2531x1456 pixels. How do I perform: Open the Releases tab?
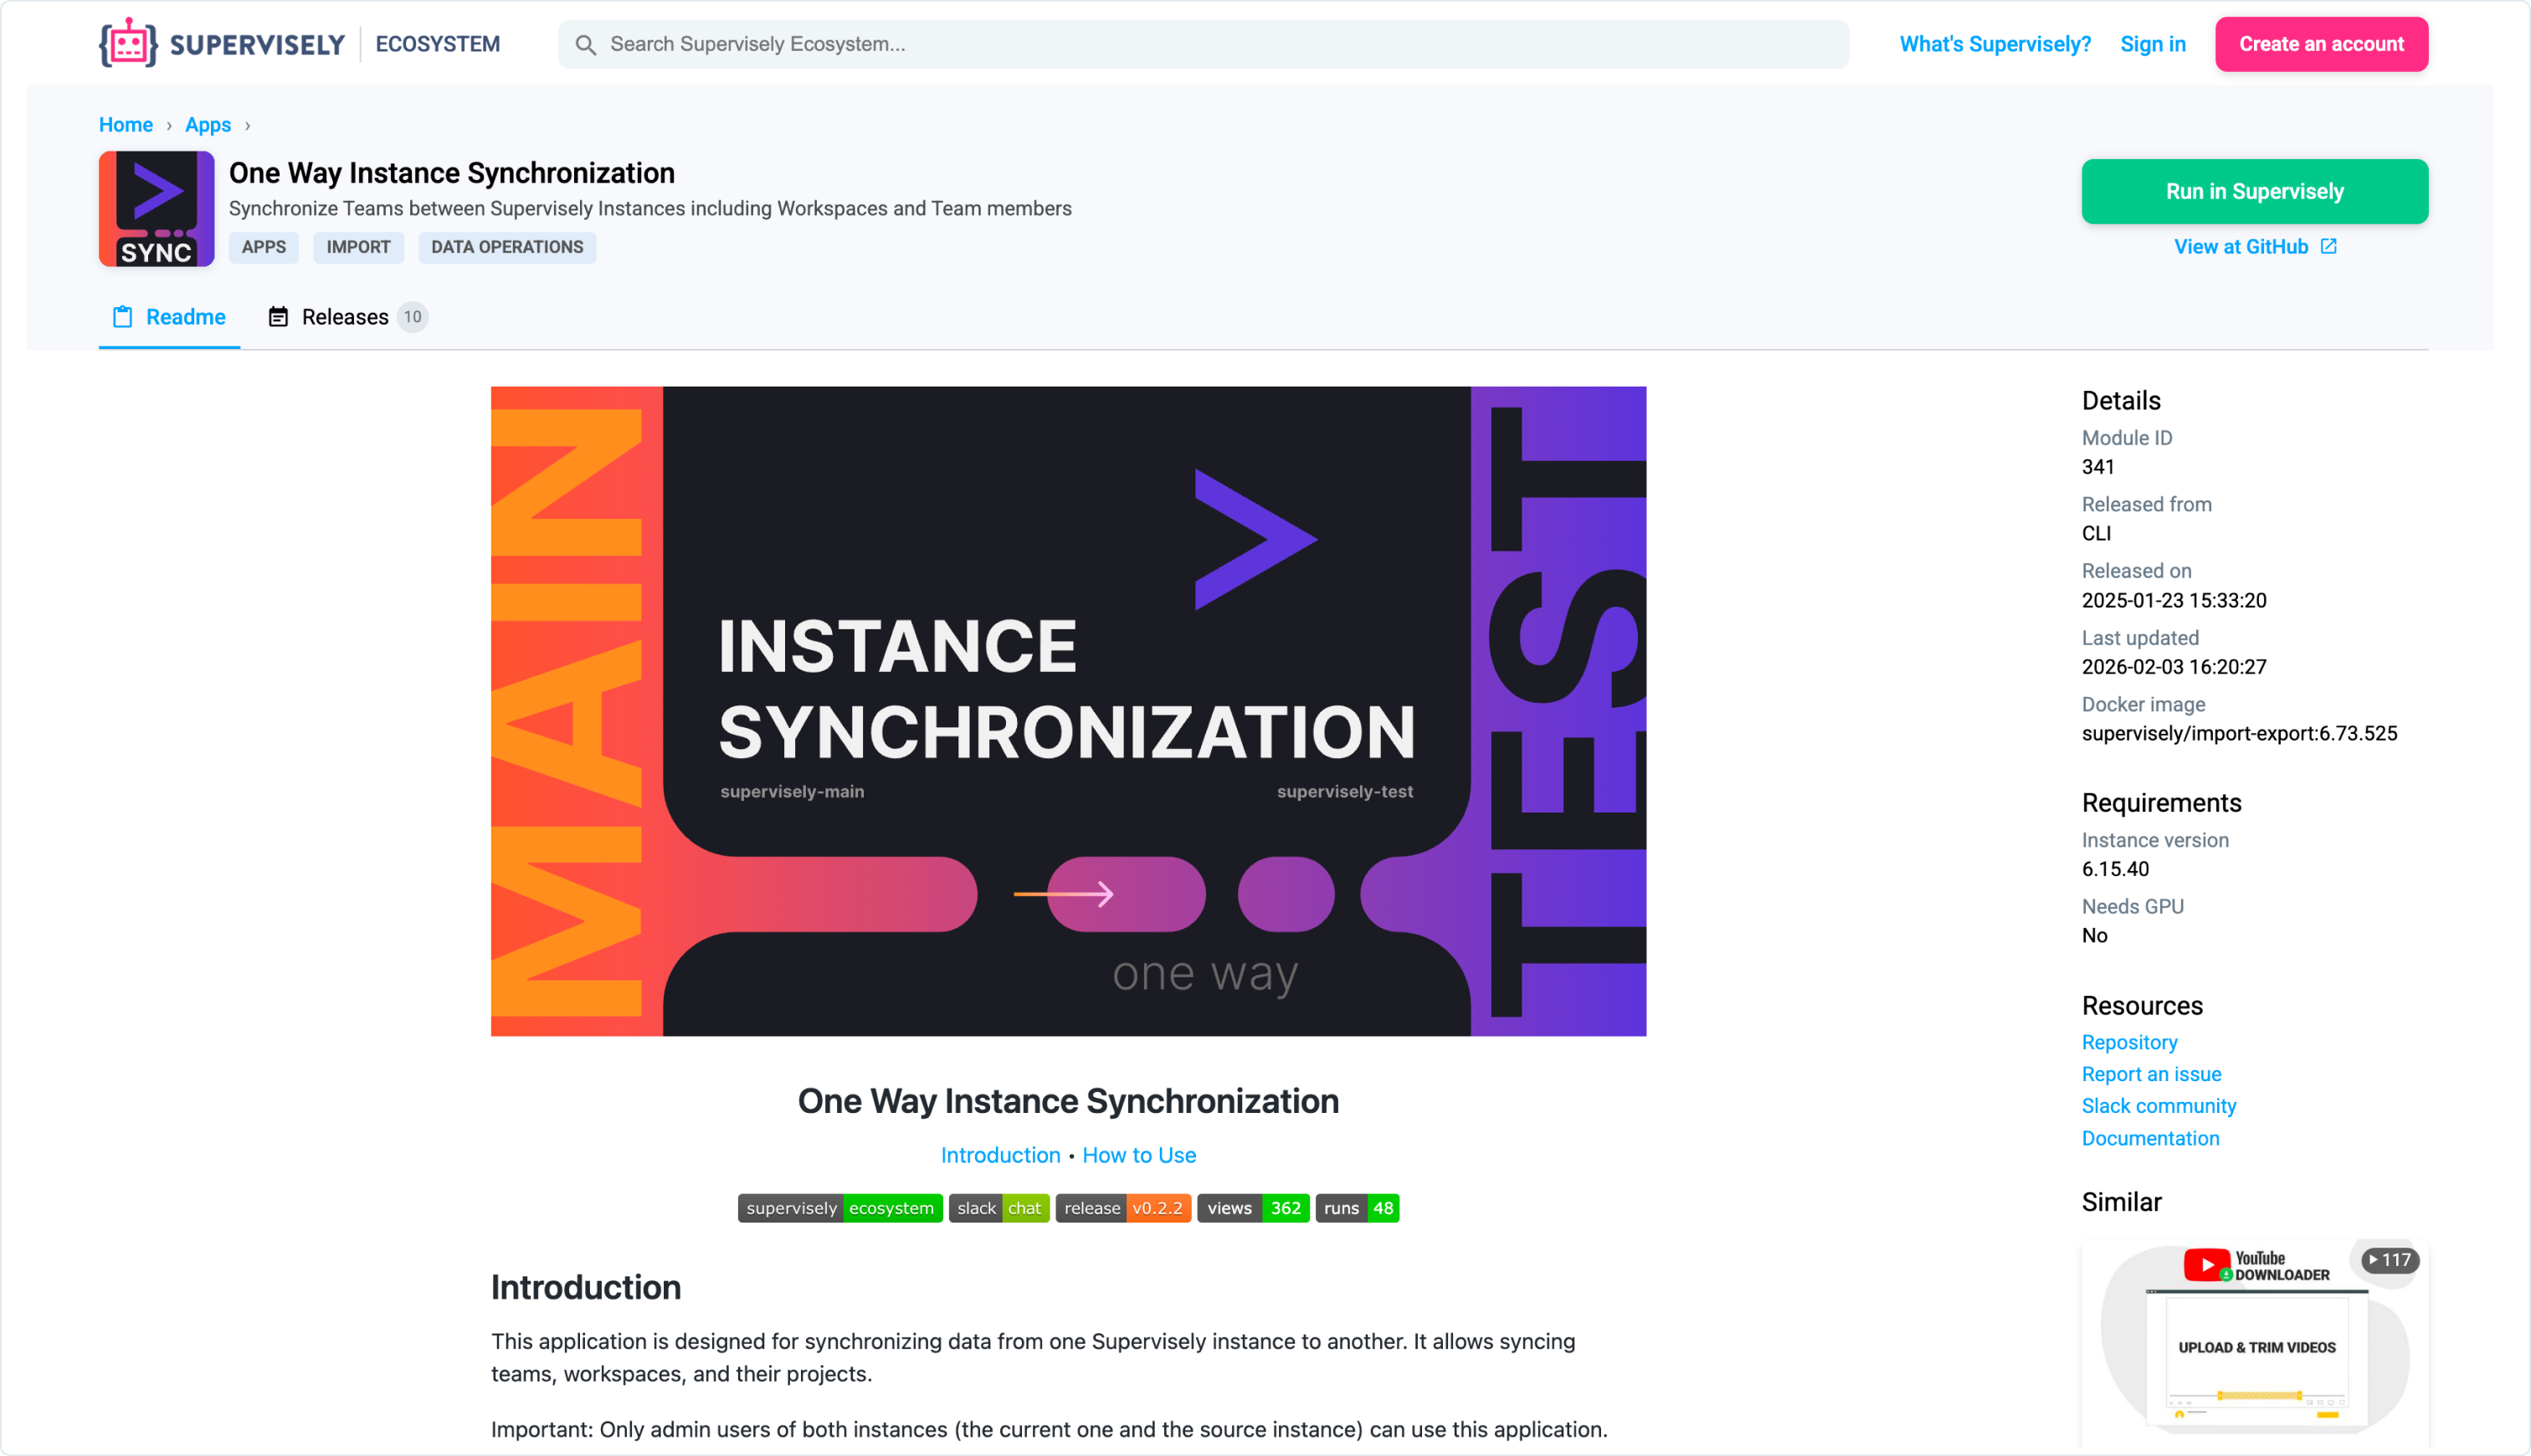[x=345, y=317]
